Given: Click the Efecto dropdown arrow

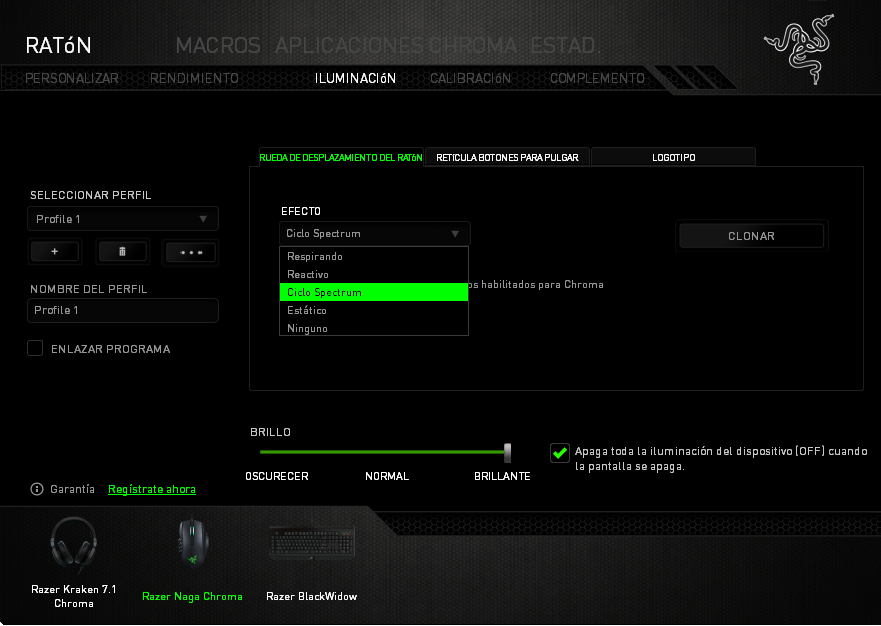Looking at the screenshot, I should (x=455, y=234).
